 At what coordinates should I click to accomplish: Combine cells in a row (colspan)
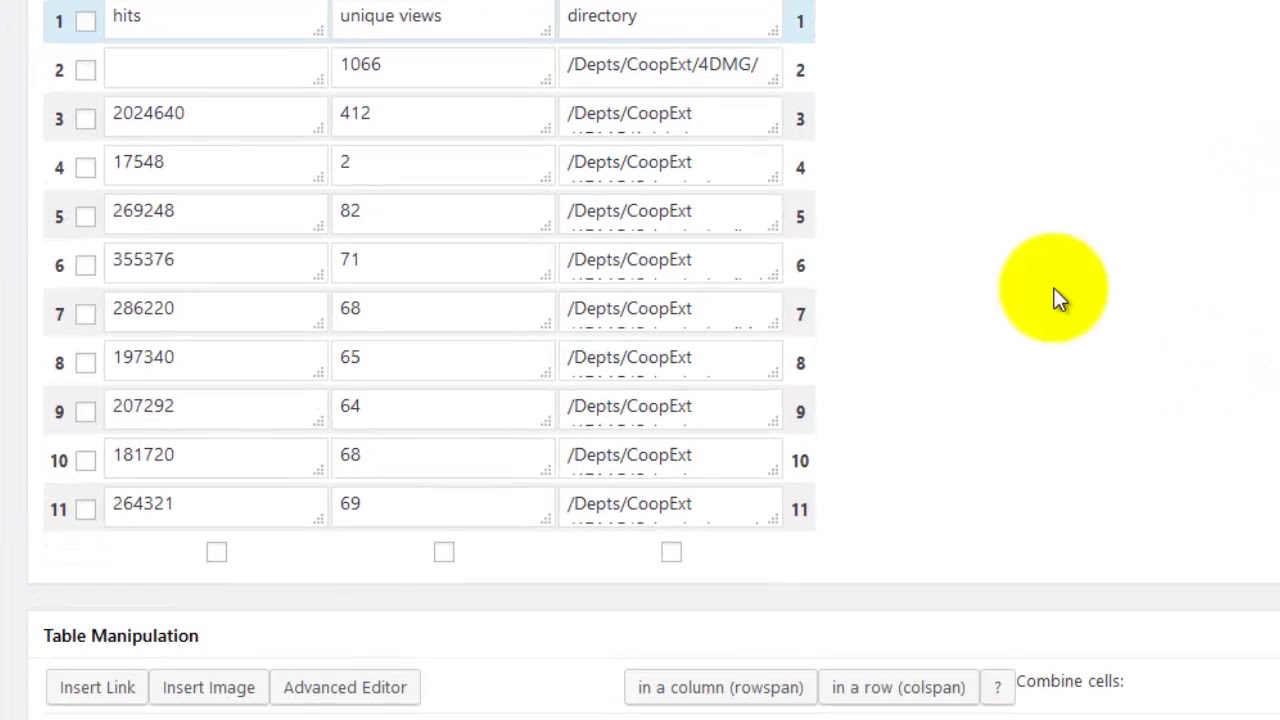click(898, 687)
